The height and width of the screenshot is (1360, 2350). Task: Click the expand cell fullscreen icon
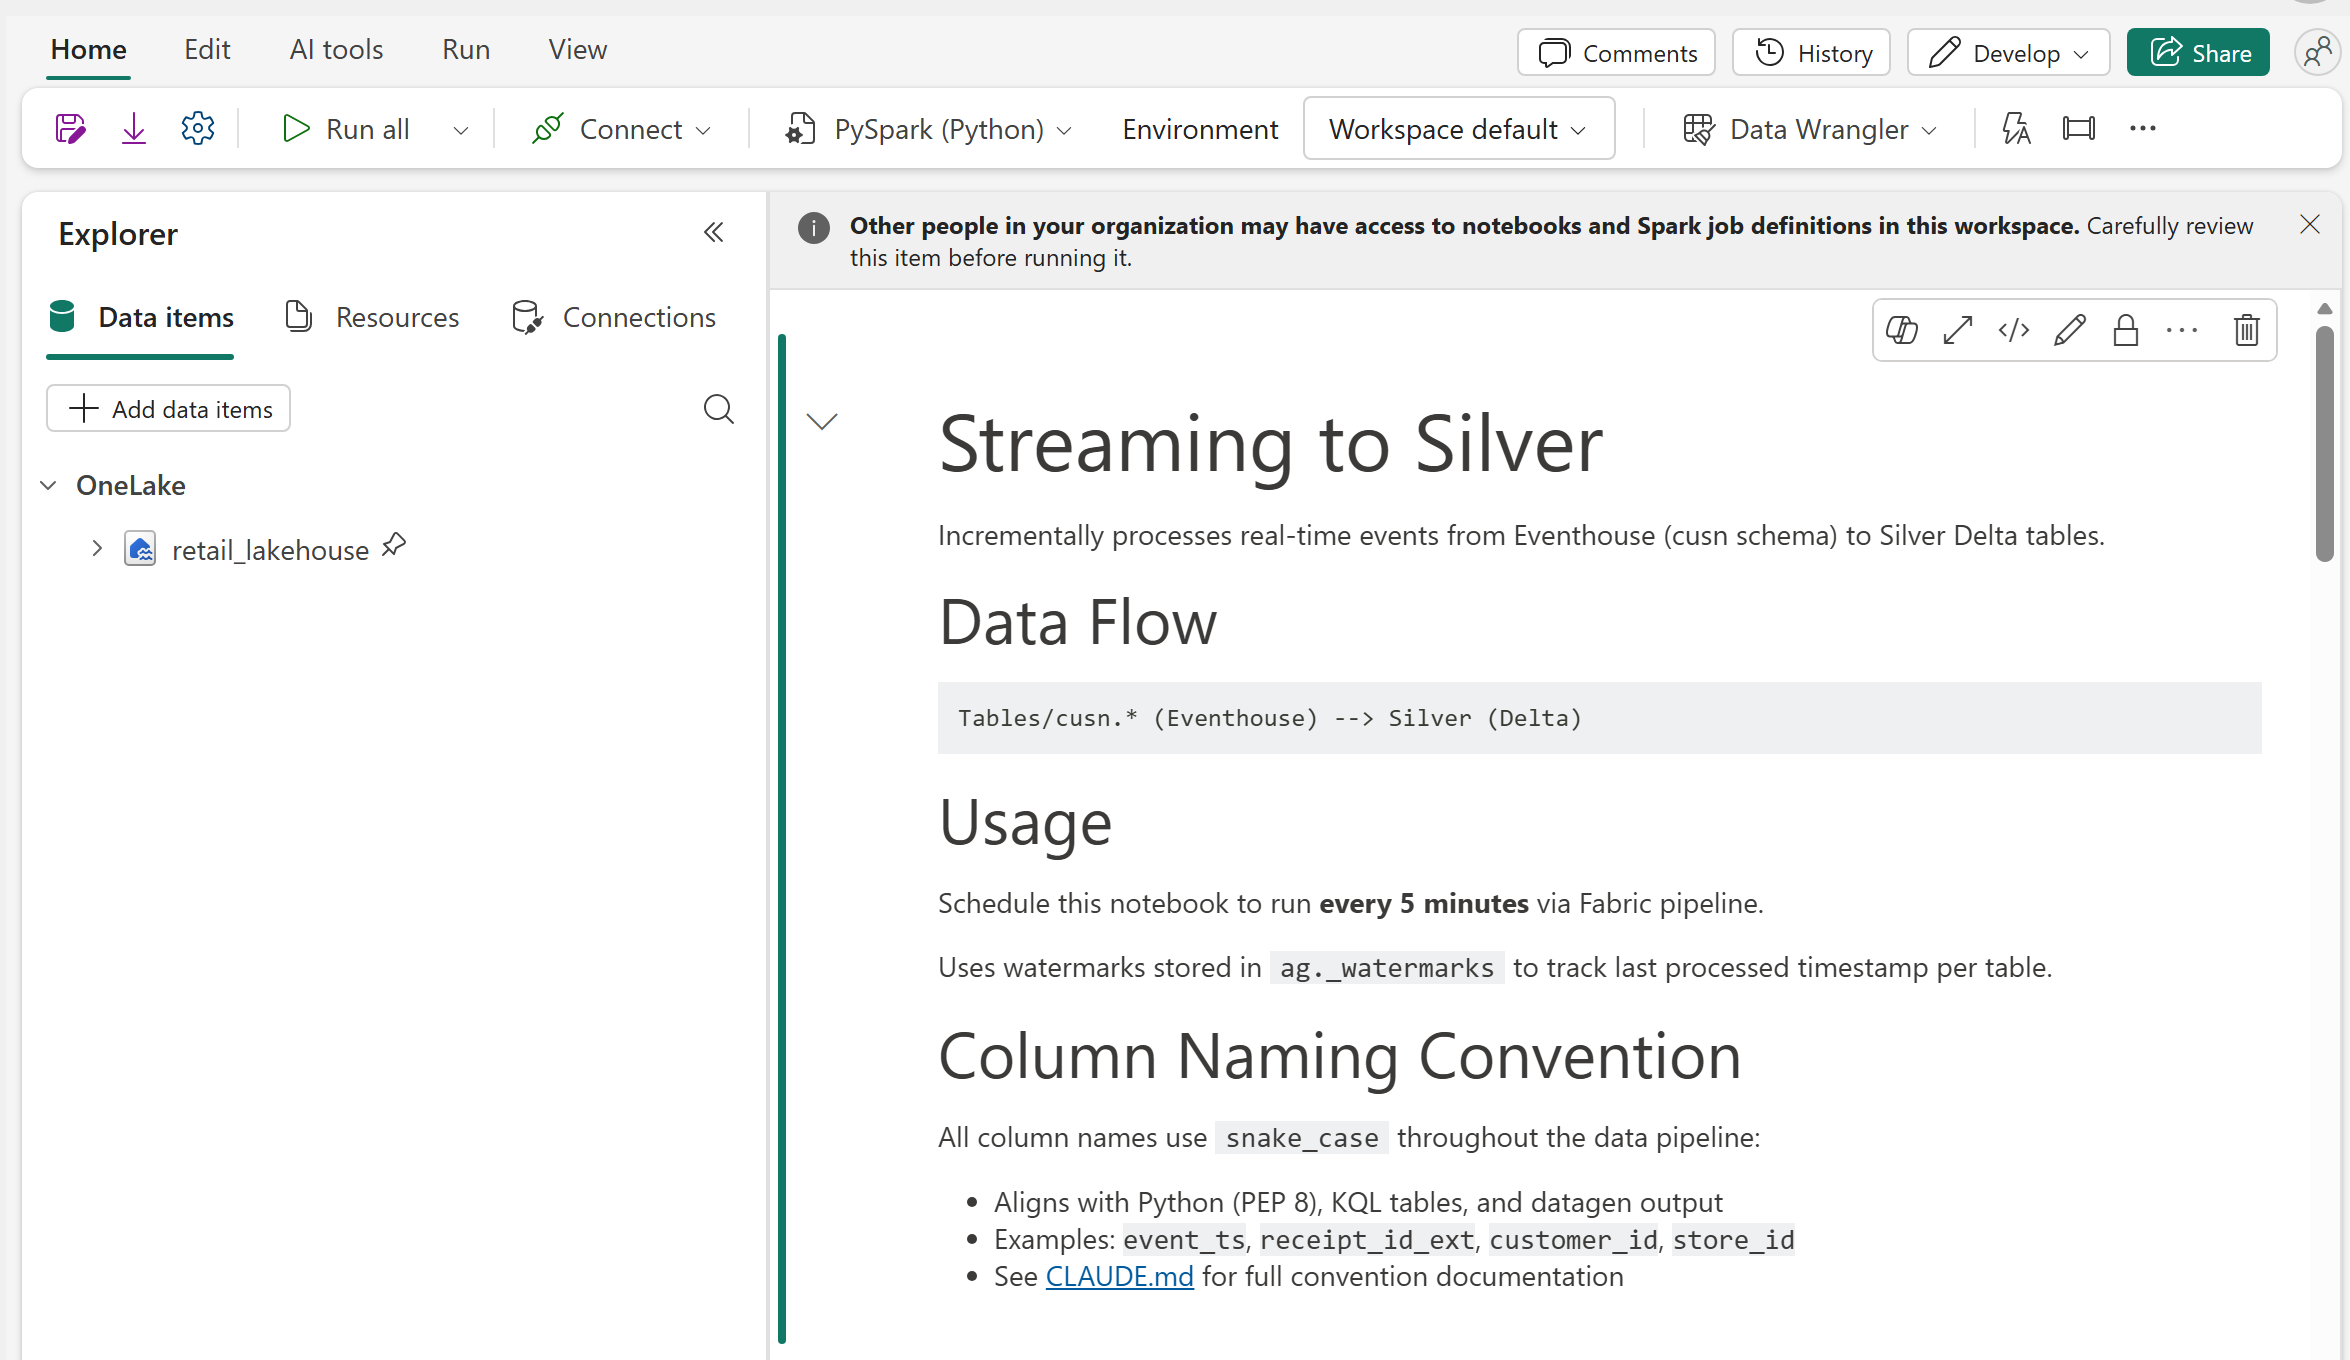[1958, 330]
